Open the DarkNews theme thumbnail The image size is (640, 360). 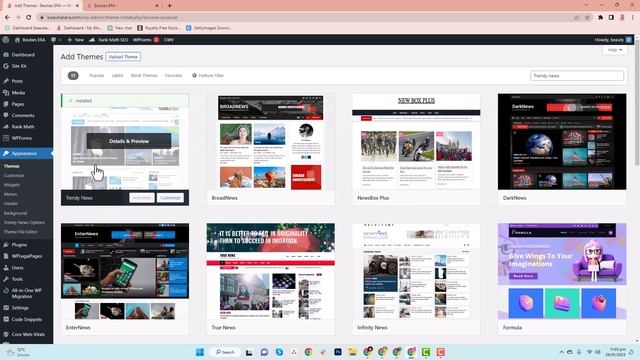coord(562,142)
